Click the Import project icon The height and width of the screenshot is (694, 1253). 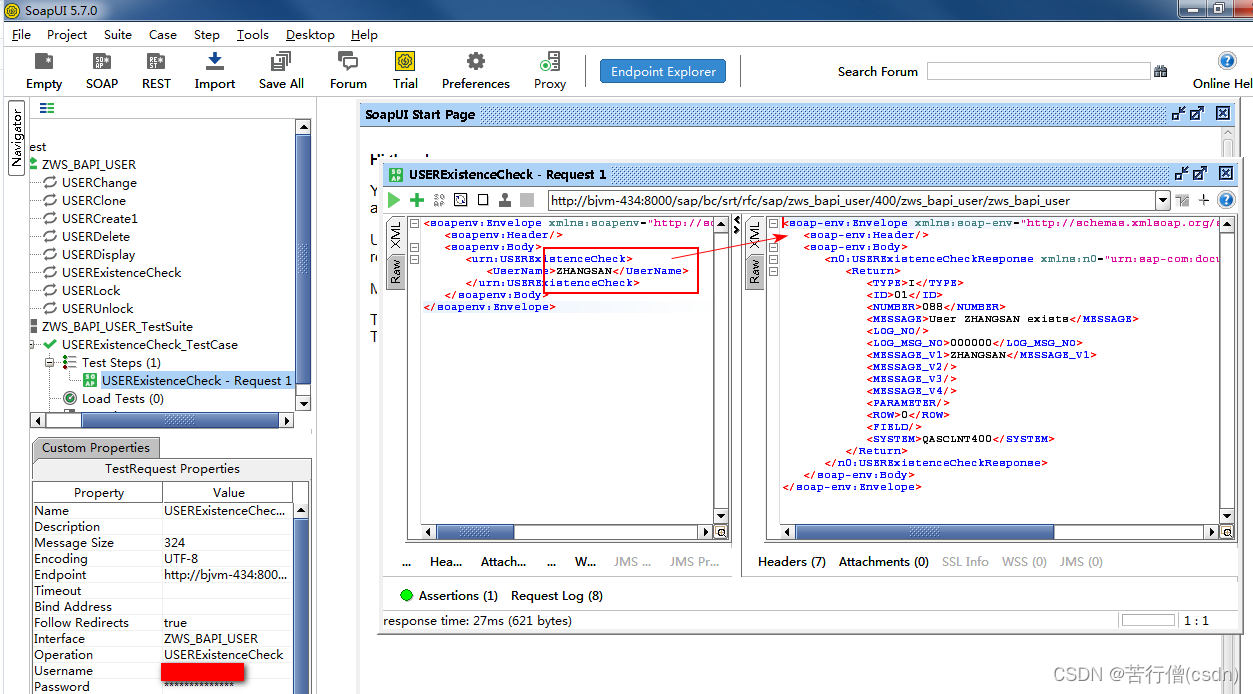point(214,62)
